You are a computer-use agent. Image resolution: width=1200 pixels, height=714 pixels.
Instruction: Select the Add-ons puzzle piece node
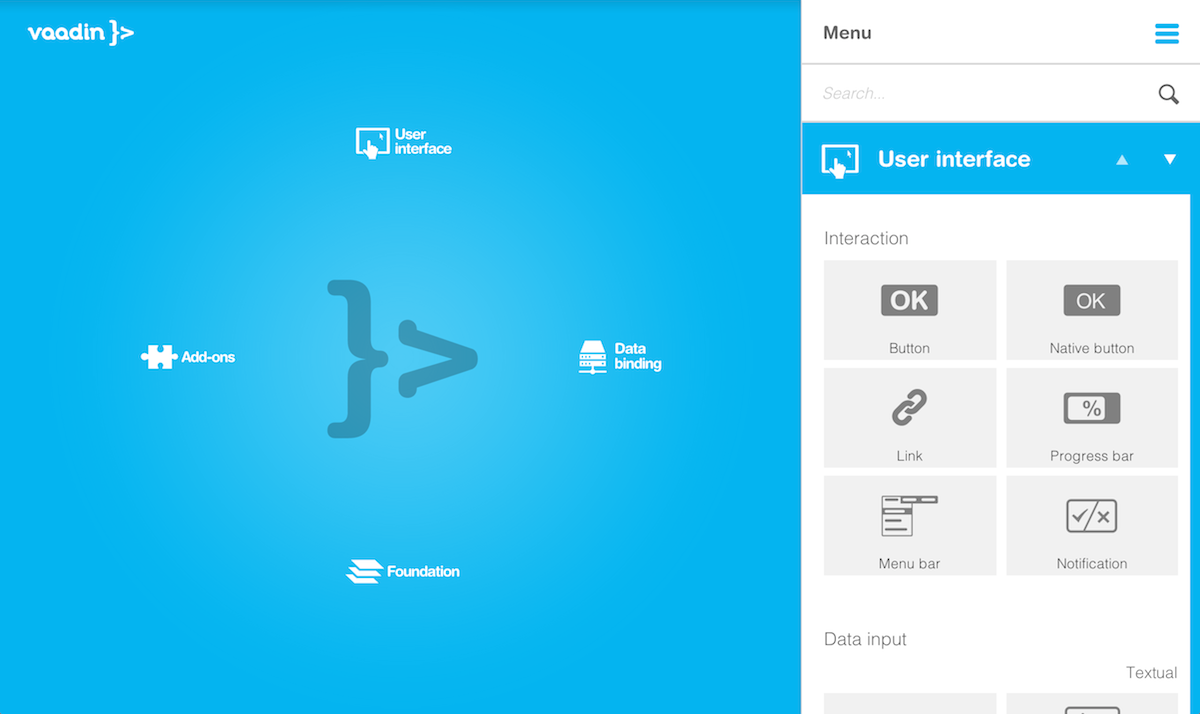(x=188, y=357)
